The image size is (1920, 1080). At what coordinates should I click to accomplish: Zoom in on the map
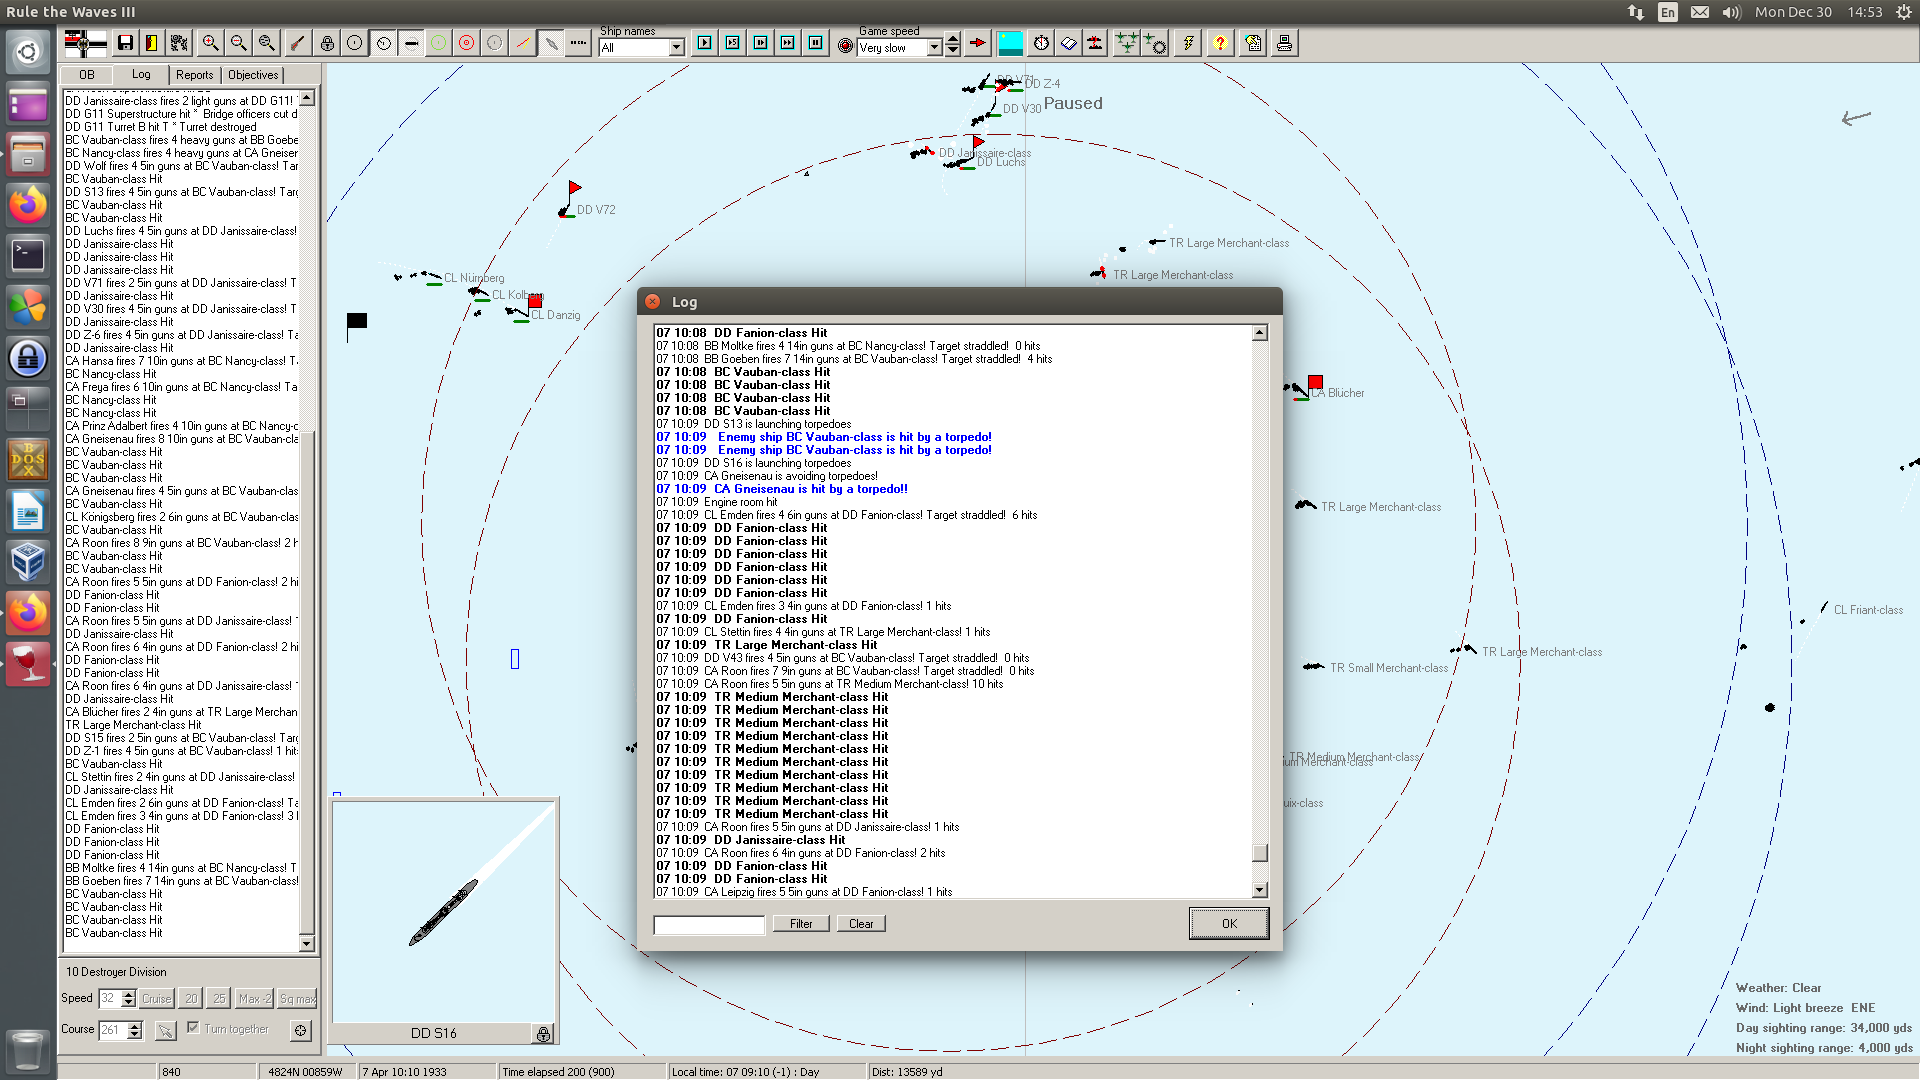210,43
